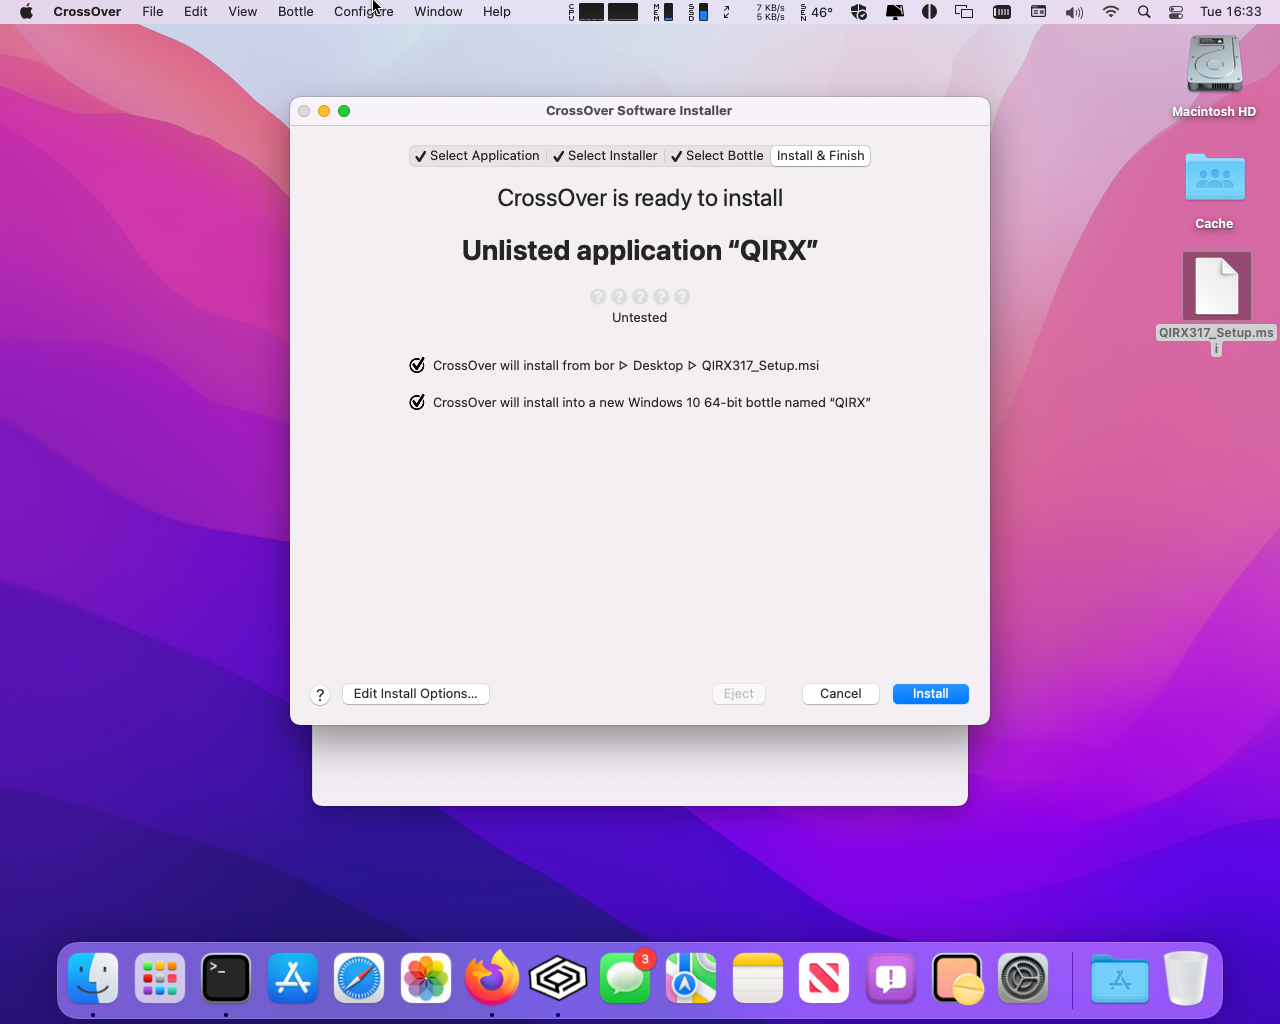
Task: Click the SSD disk usage indicator
Action: 698,12
